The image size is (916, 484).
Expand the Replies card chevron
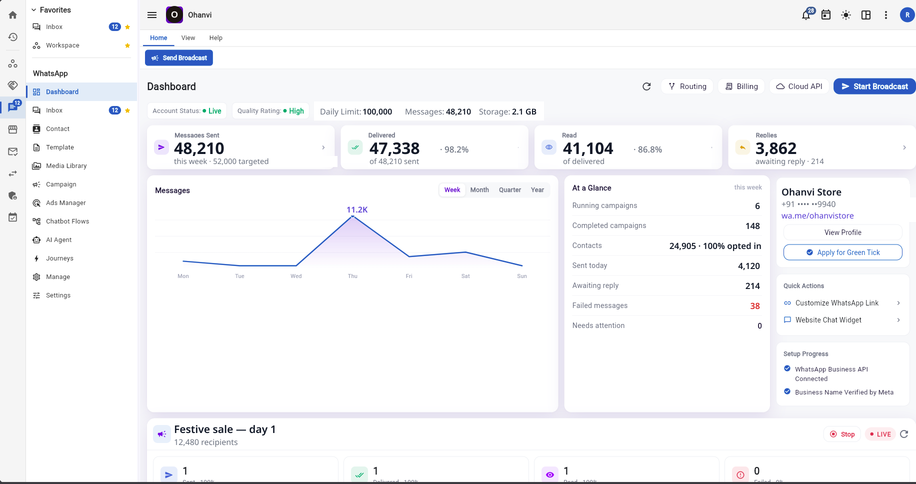point(904,148)
